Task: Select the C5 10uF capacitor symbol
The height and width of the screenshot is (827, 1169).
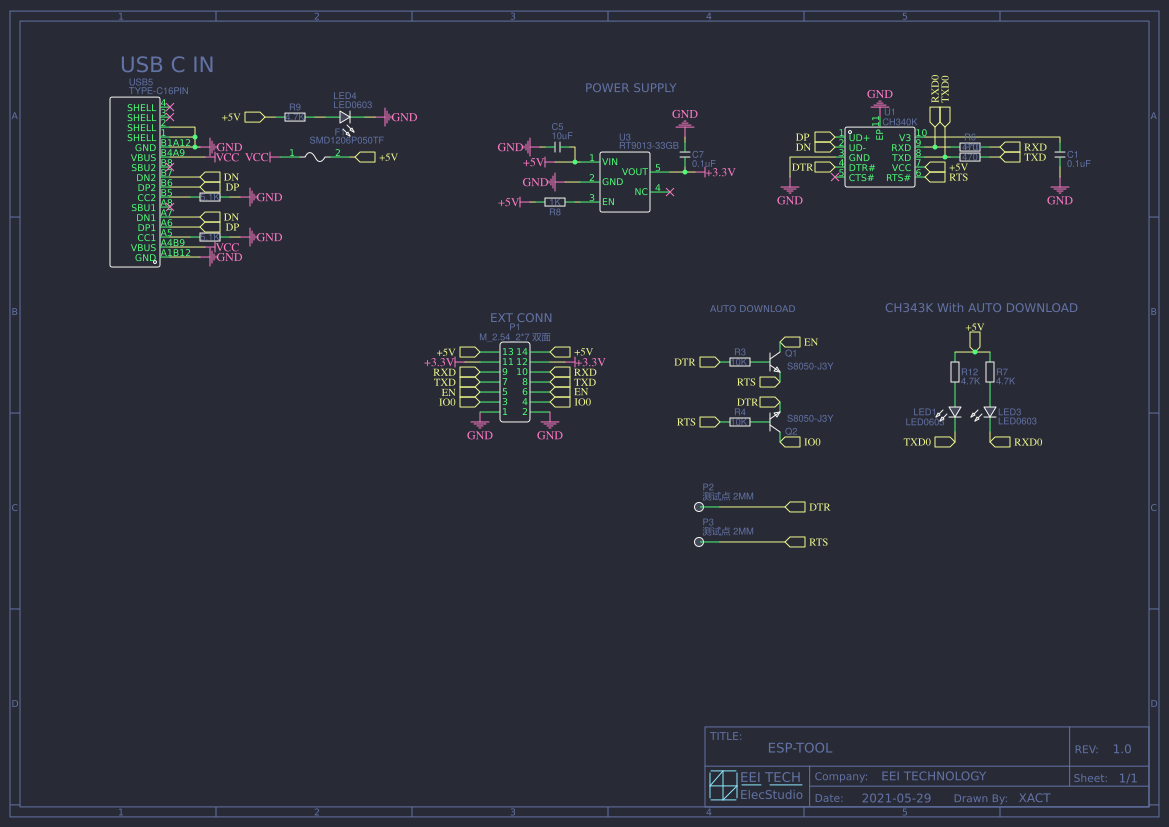Action: tap(557, 147)
